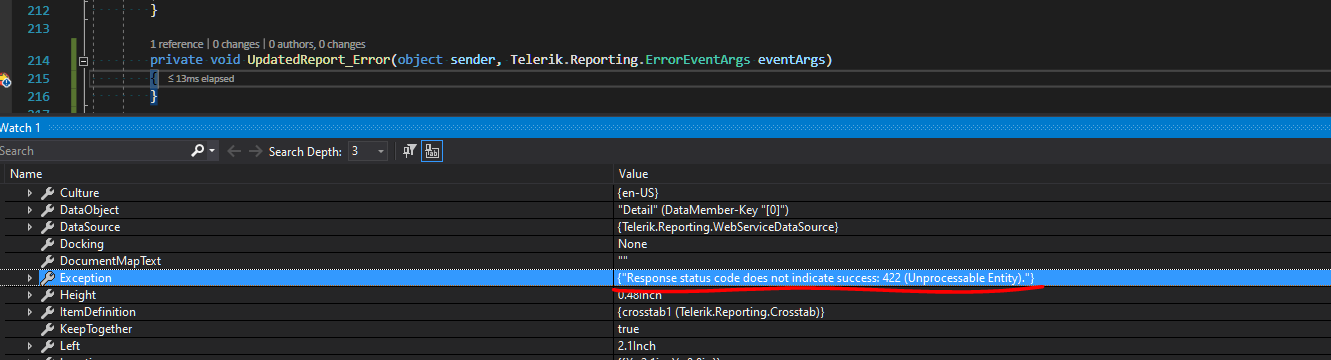Click the wrench icon beside Exception
This screenshot has height=360, width=1331.
tap(47, 278)
